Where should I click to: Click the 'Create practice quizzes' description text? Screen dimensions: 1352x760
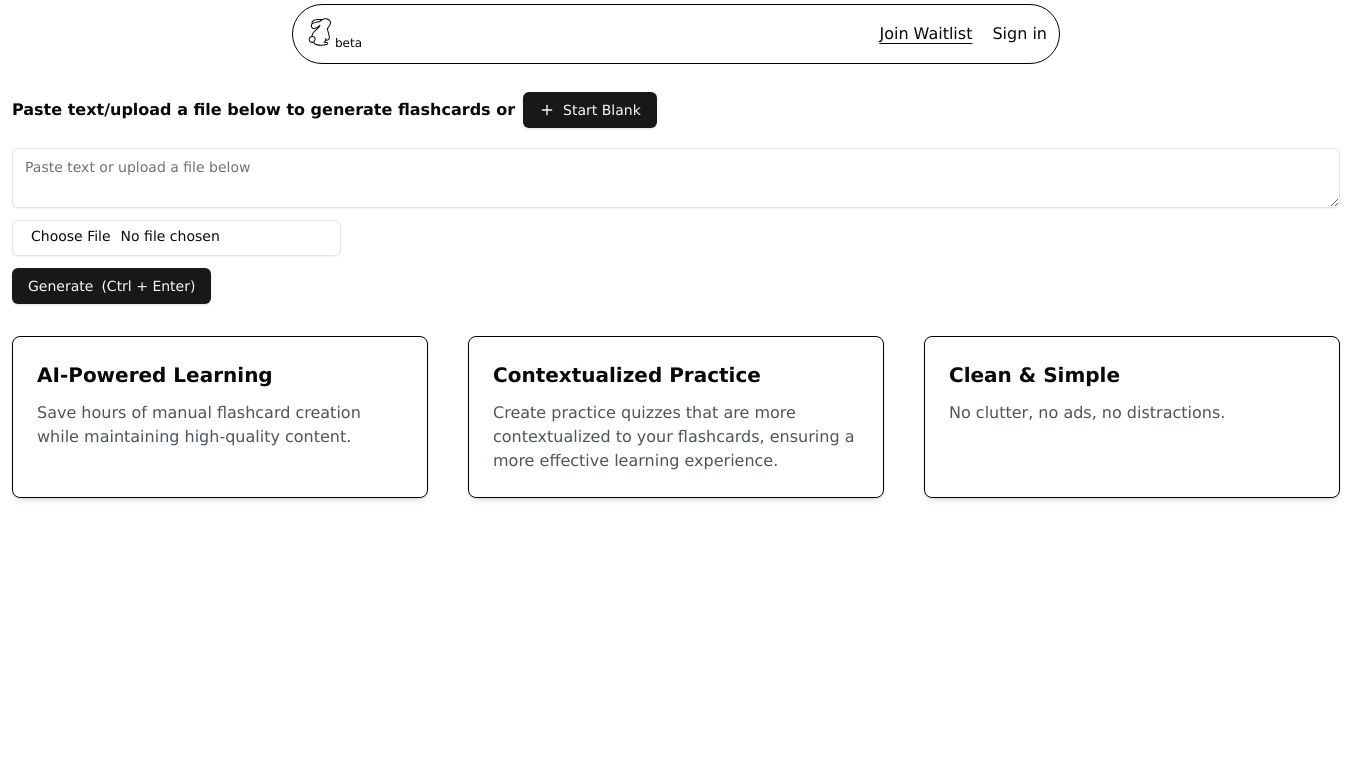click(x=673, y=437)
